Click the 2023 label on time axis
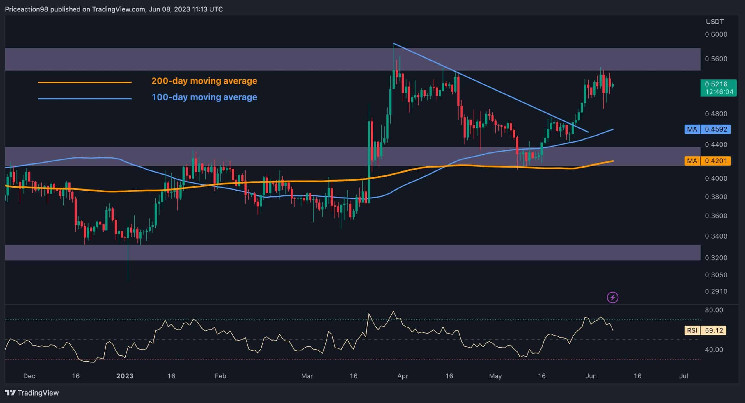Image resolution: width=745 pixels, height=403 pixels. pos(125,376)
